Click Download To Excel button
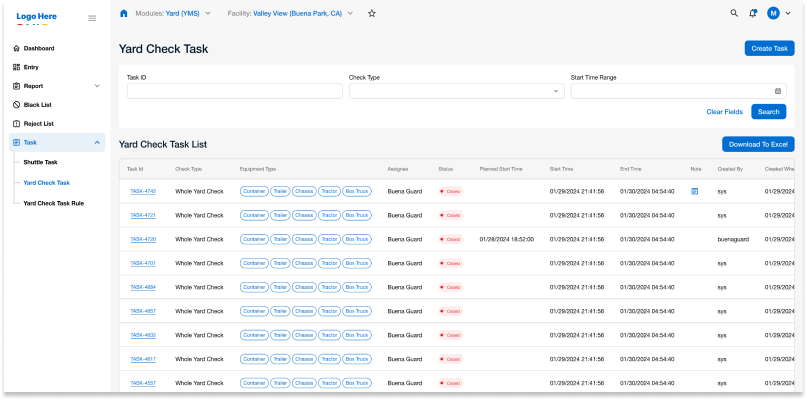The height and width of the screenshot is (401, 807). 758,144
